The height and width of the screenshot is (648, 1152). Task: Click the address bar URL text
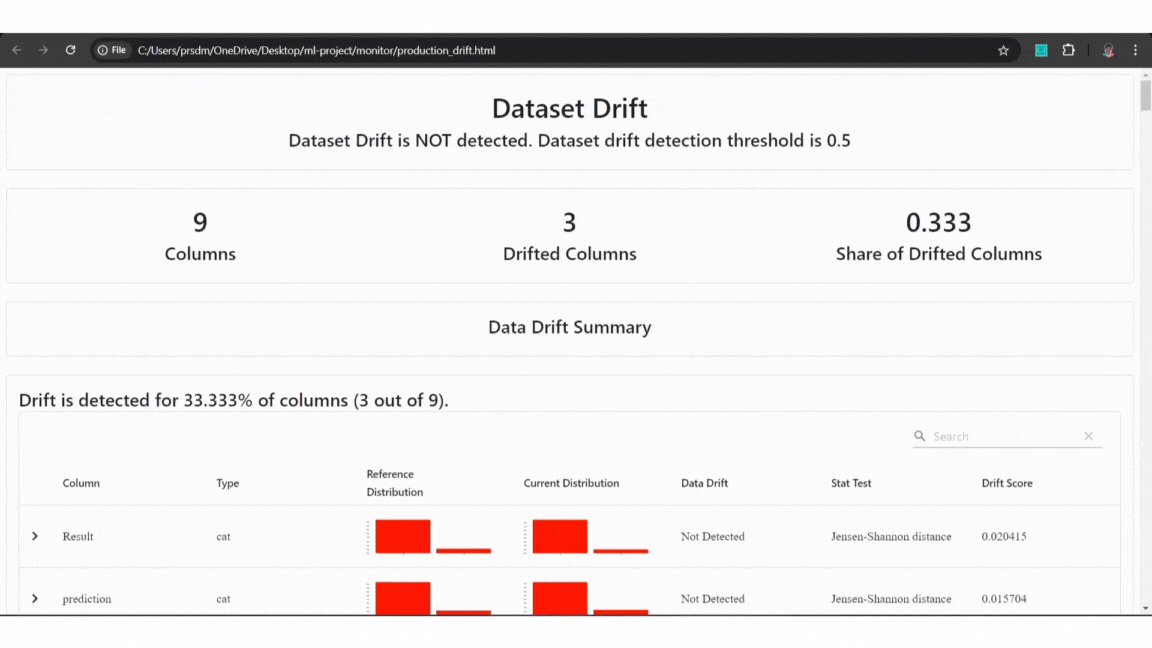[317, 50]
